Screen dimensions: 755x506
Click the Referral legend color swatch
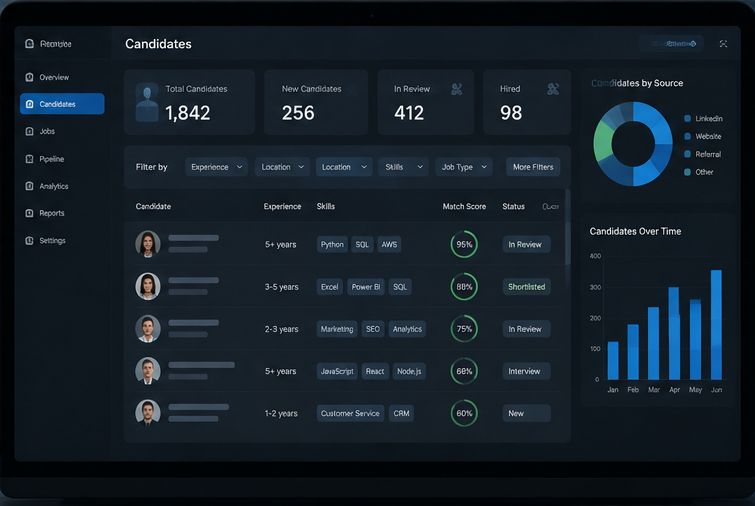click(x=688, y=154)
